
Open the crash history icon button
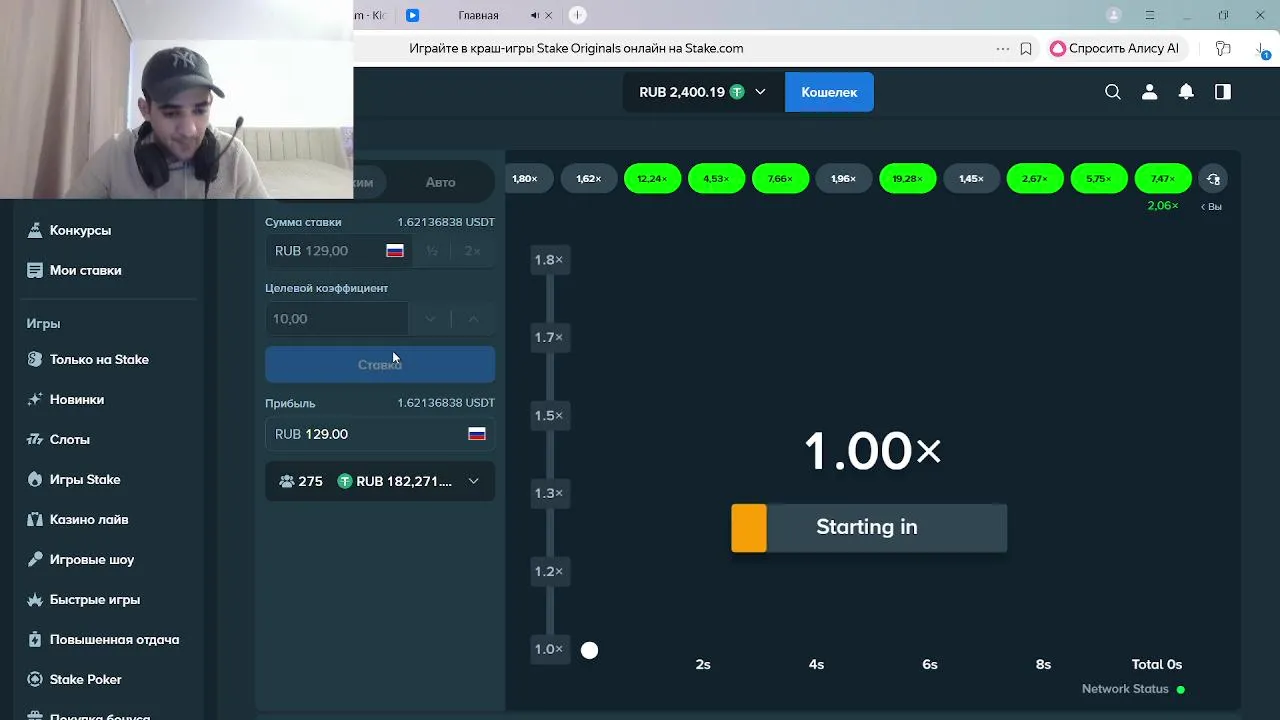click(x=1213, y=179)
